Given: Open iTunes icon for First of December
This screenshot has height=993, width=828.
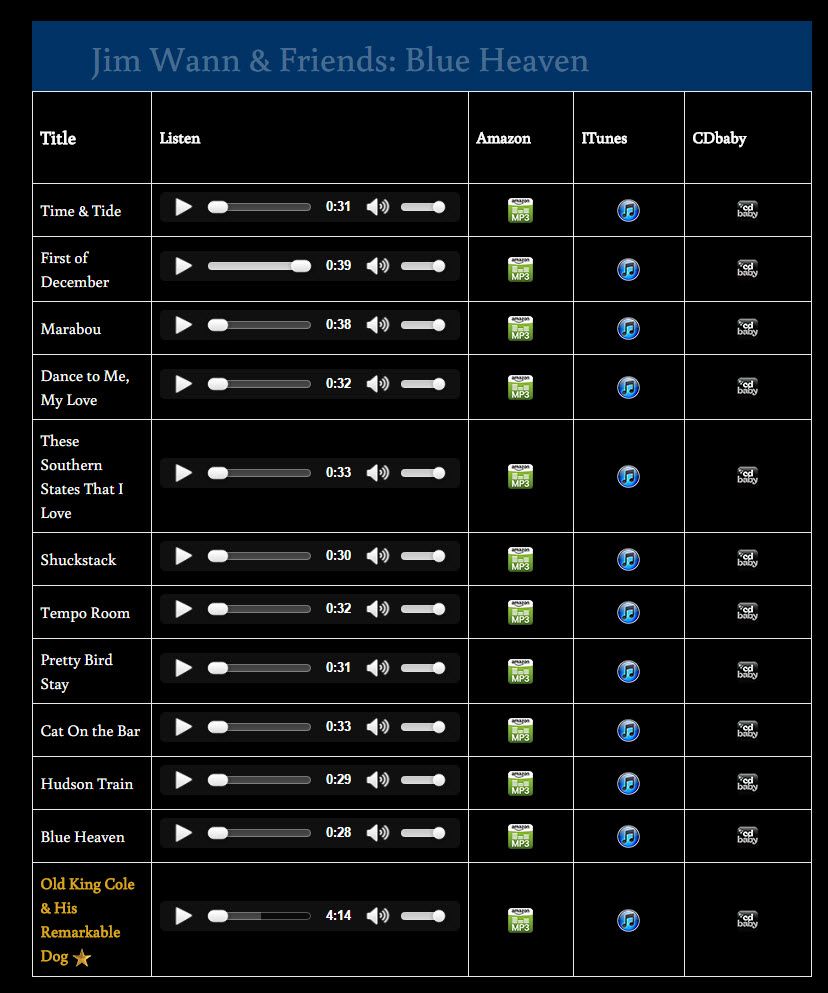Looking at the screenshot, I should [628, 269].
